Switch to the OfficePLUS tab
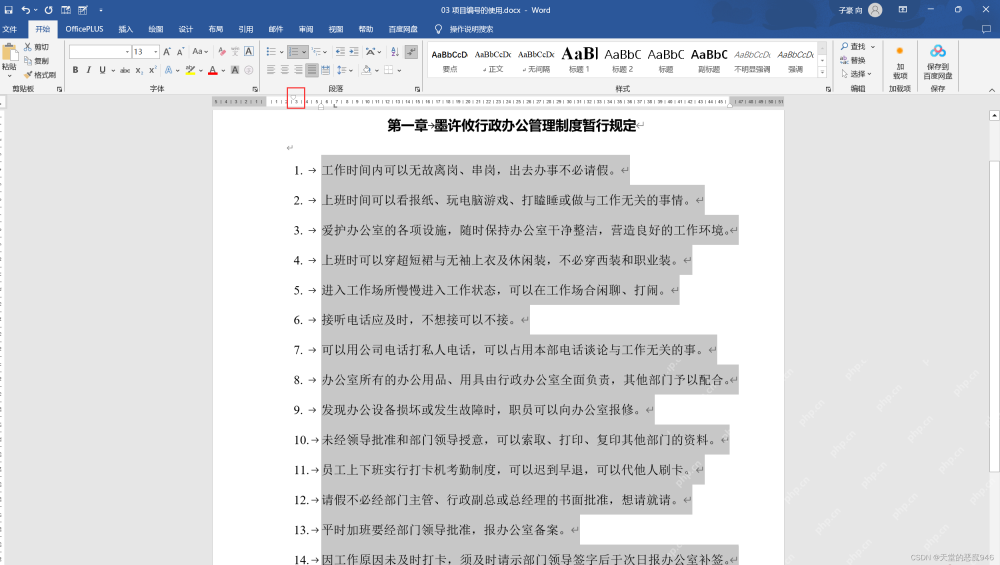Screen dimensions: 1000x565 tap(84, 29)
